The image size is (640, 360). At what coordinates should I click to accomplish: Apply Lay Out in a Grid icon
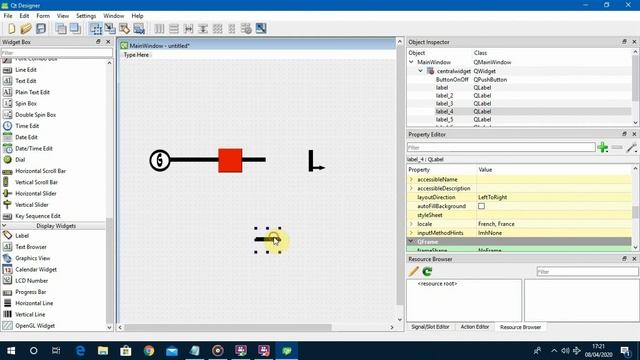218,29
